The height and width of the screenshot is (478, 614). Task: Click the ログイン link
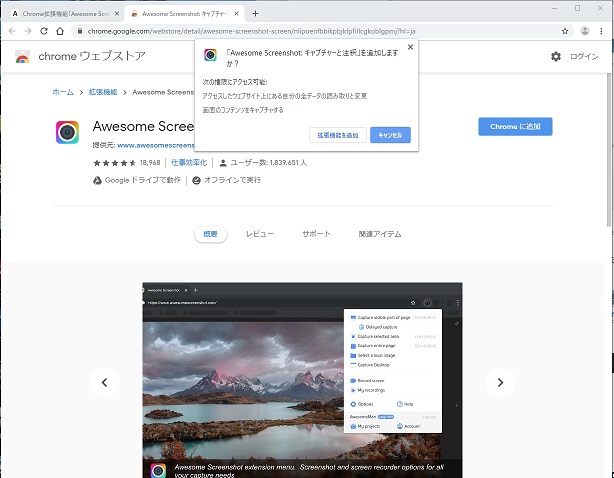click(584, 56)
